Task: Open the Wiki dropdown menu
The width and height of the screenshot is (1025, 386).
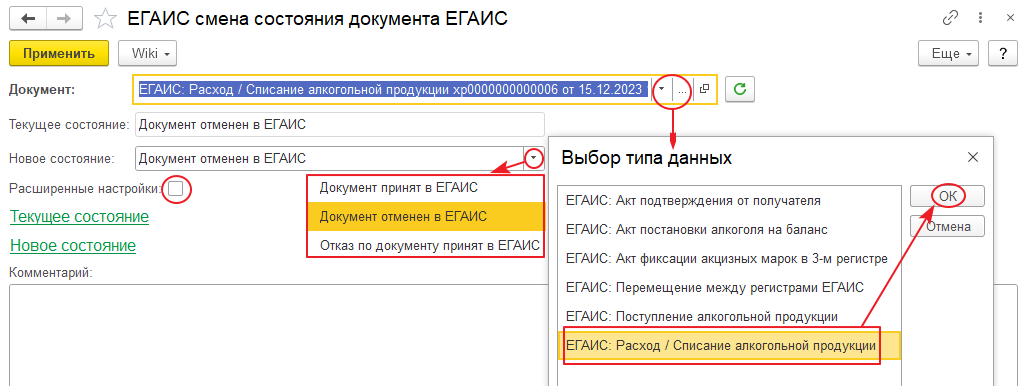Action: [147, 54]
